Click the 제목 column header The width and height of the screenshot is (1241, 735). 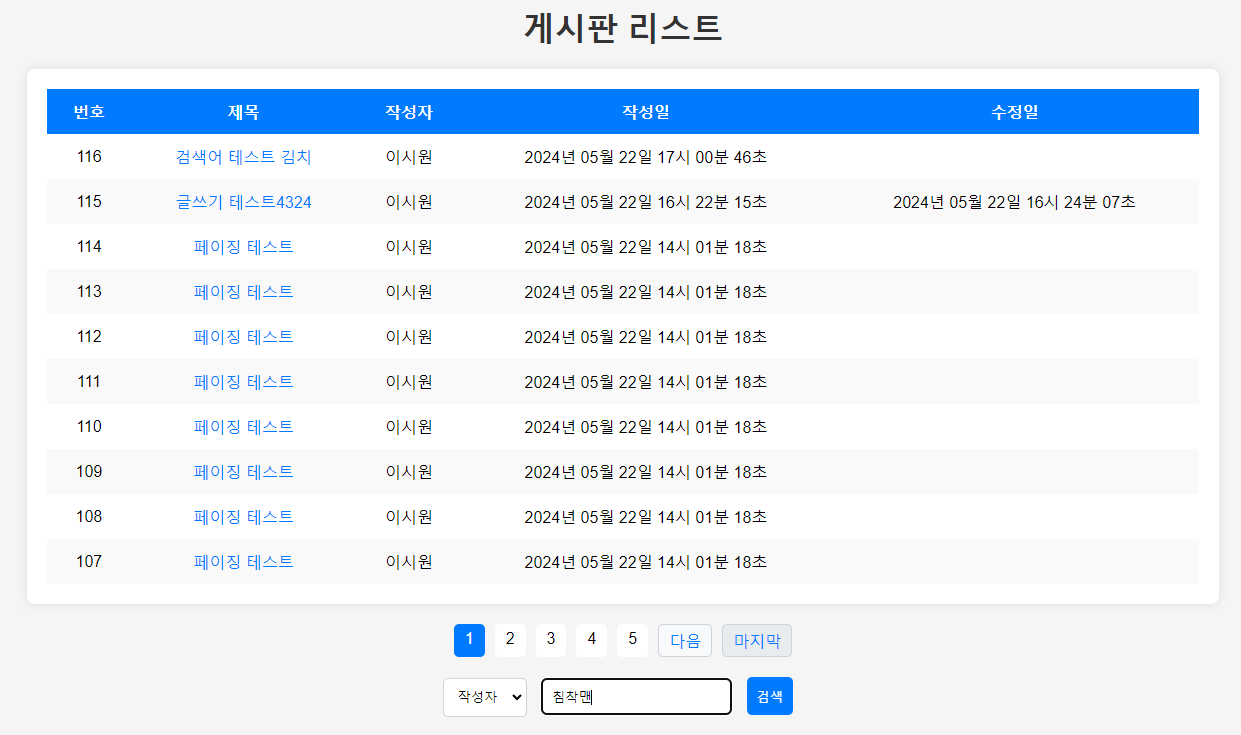click(x=244, y=112)
